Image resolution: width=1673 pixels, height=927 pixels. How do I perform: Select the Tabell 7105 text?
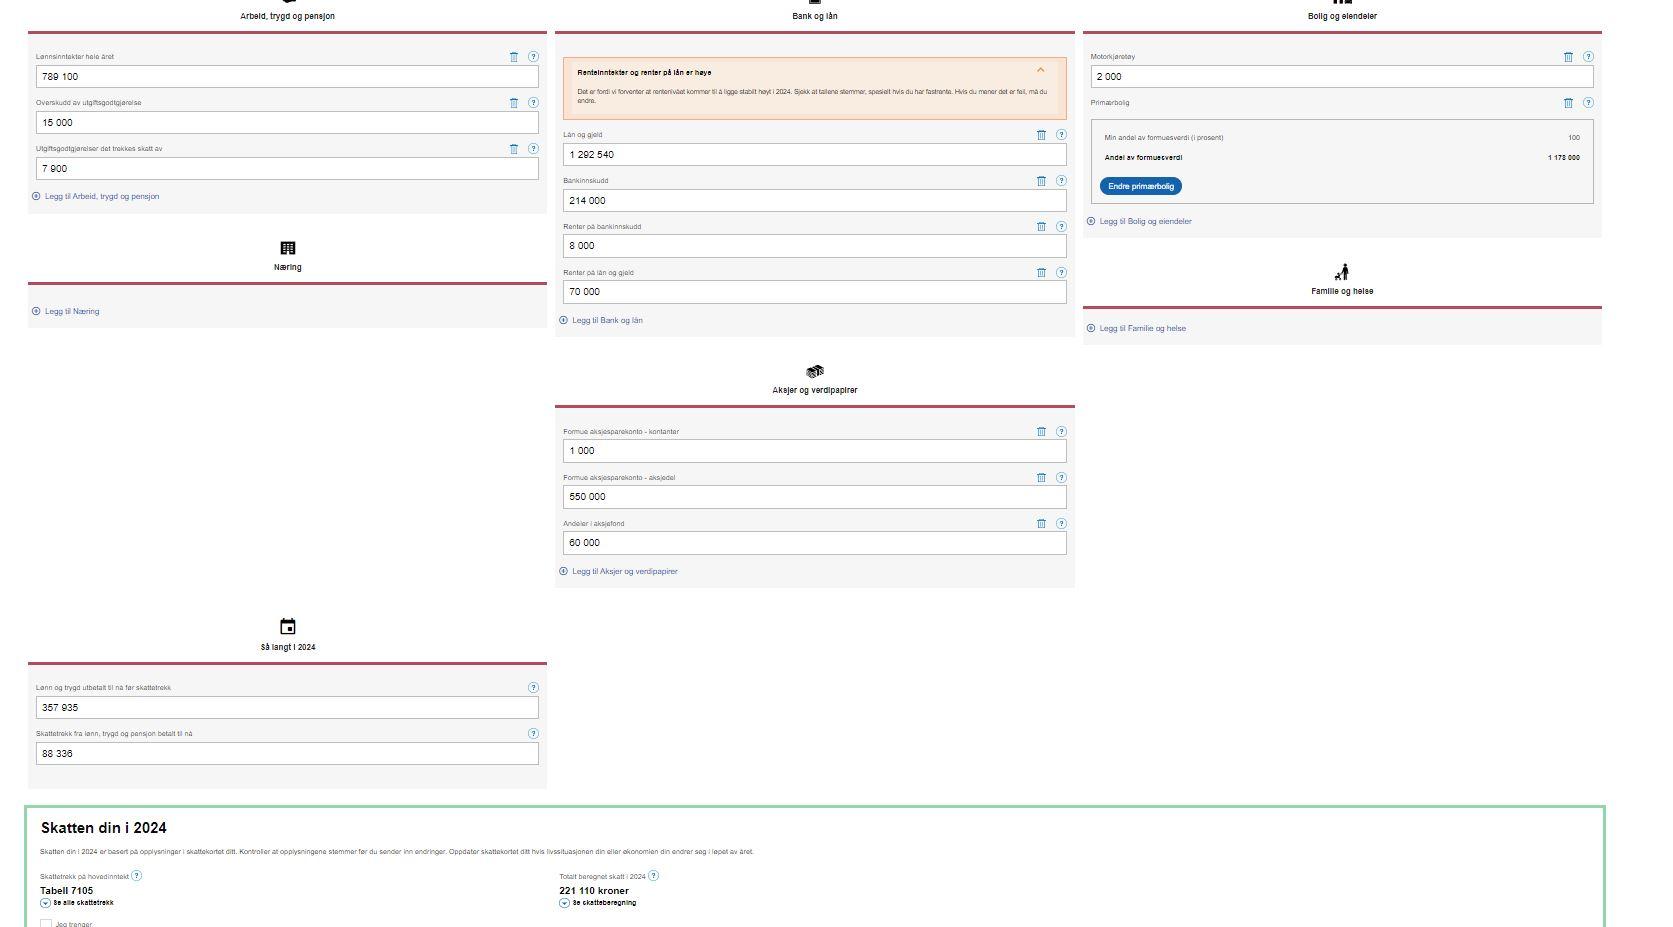pos(67,891)
